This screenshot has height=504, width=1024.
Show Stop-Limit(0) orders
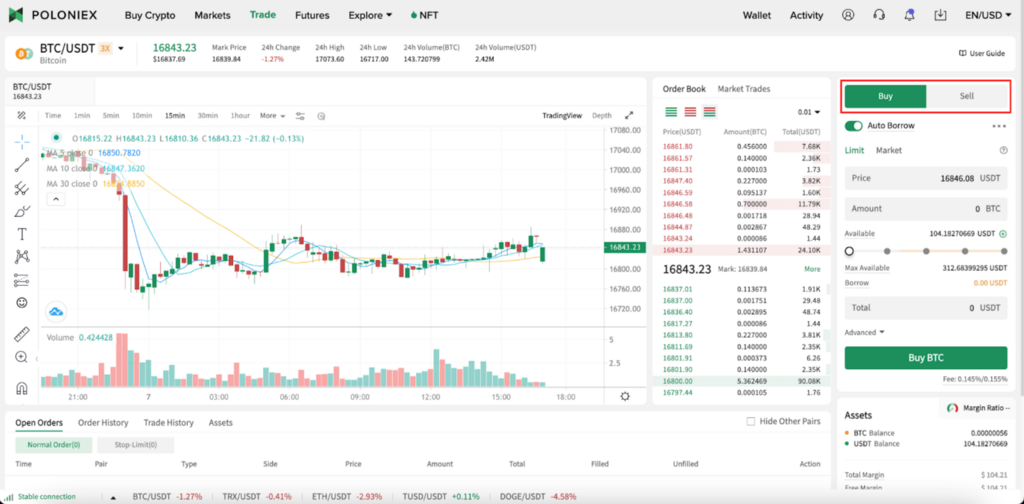coord(135,445)
